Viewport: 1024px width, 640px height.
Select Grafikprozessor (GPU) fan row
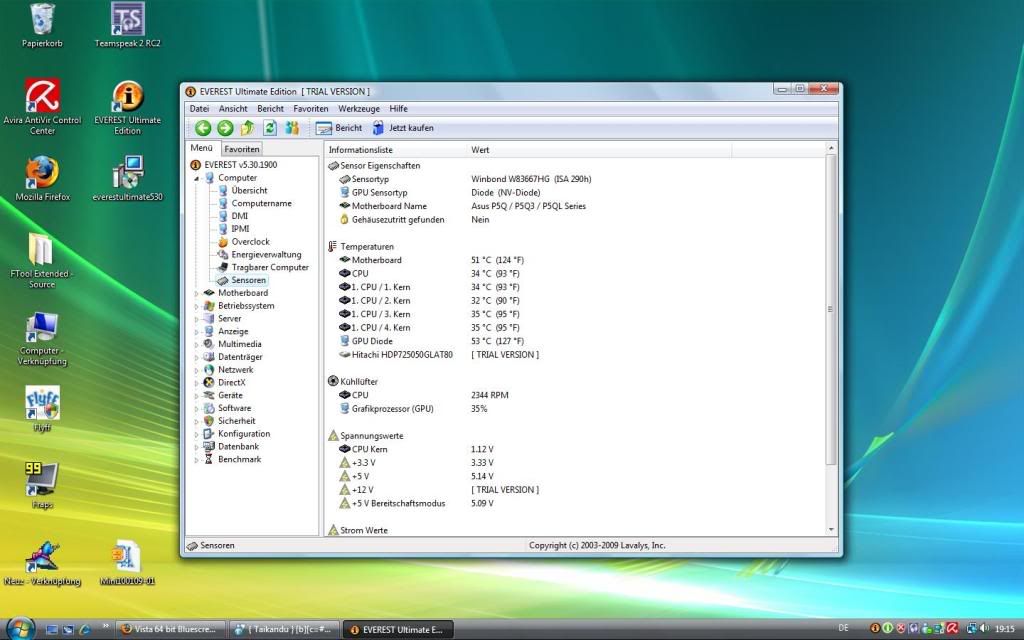click(x=575, y=409)
